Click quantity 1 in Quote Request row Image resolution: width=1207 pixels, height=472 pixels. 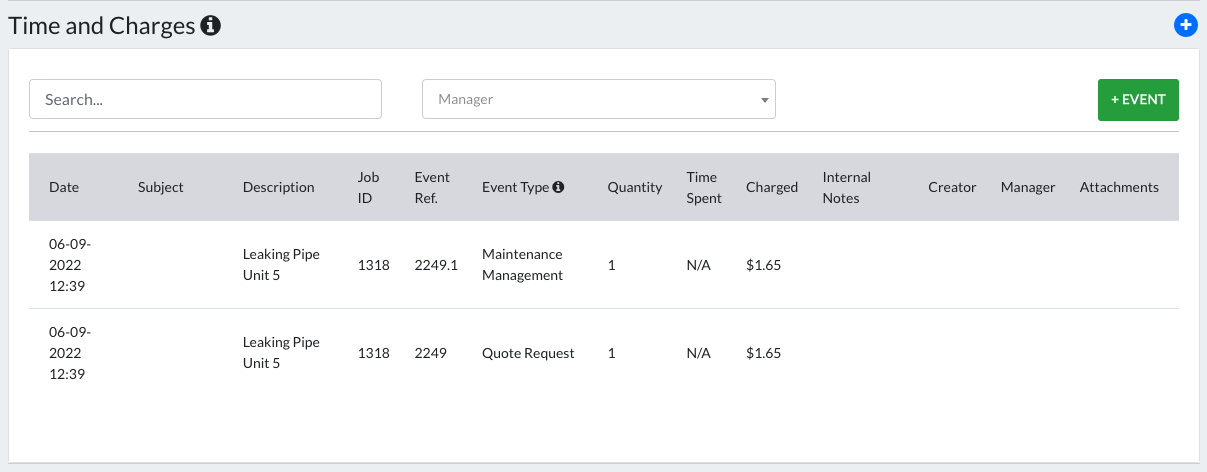pos(612,353)
